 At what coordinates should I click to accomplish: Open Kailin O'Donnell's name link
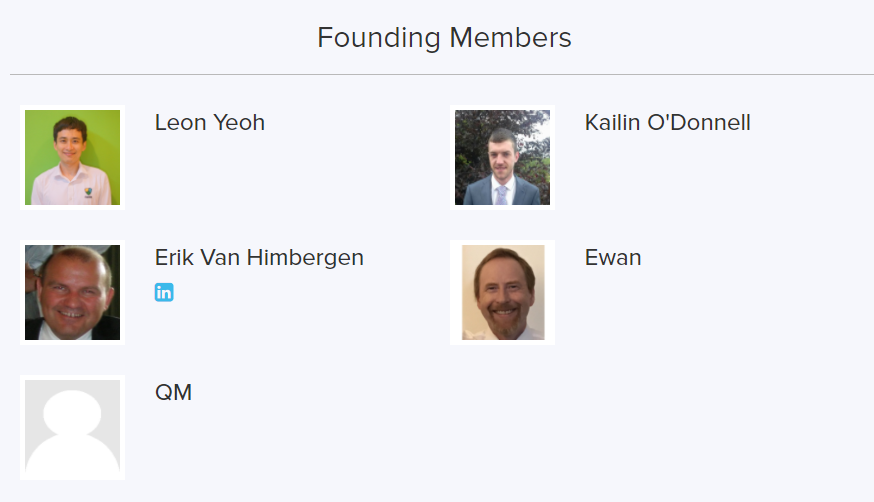tap(667, 122)
